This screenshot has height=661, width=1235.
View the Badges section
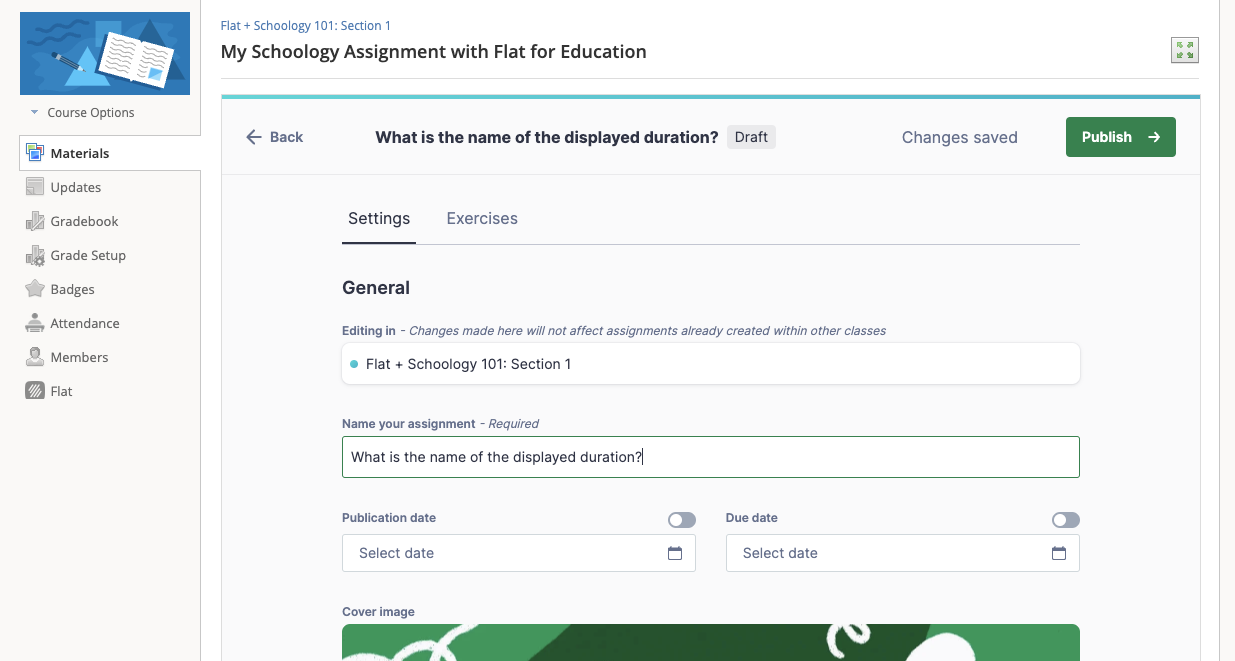[x=70, y=289]
